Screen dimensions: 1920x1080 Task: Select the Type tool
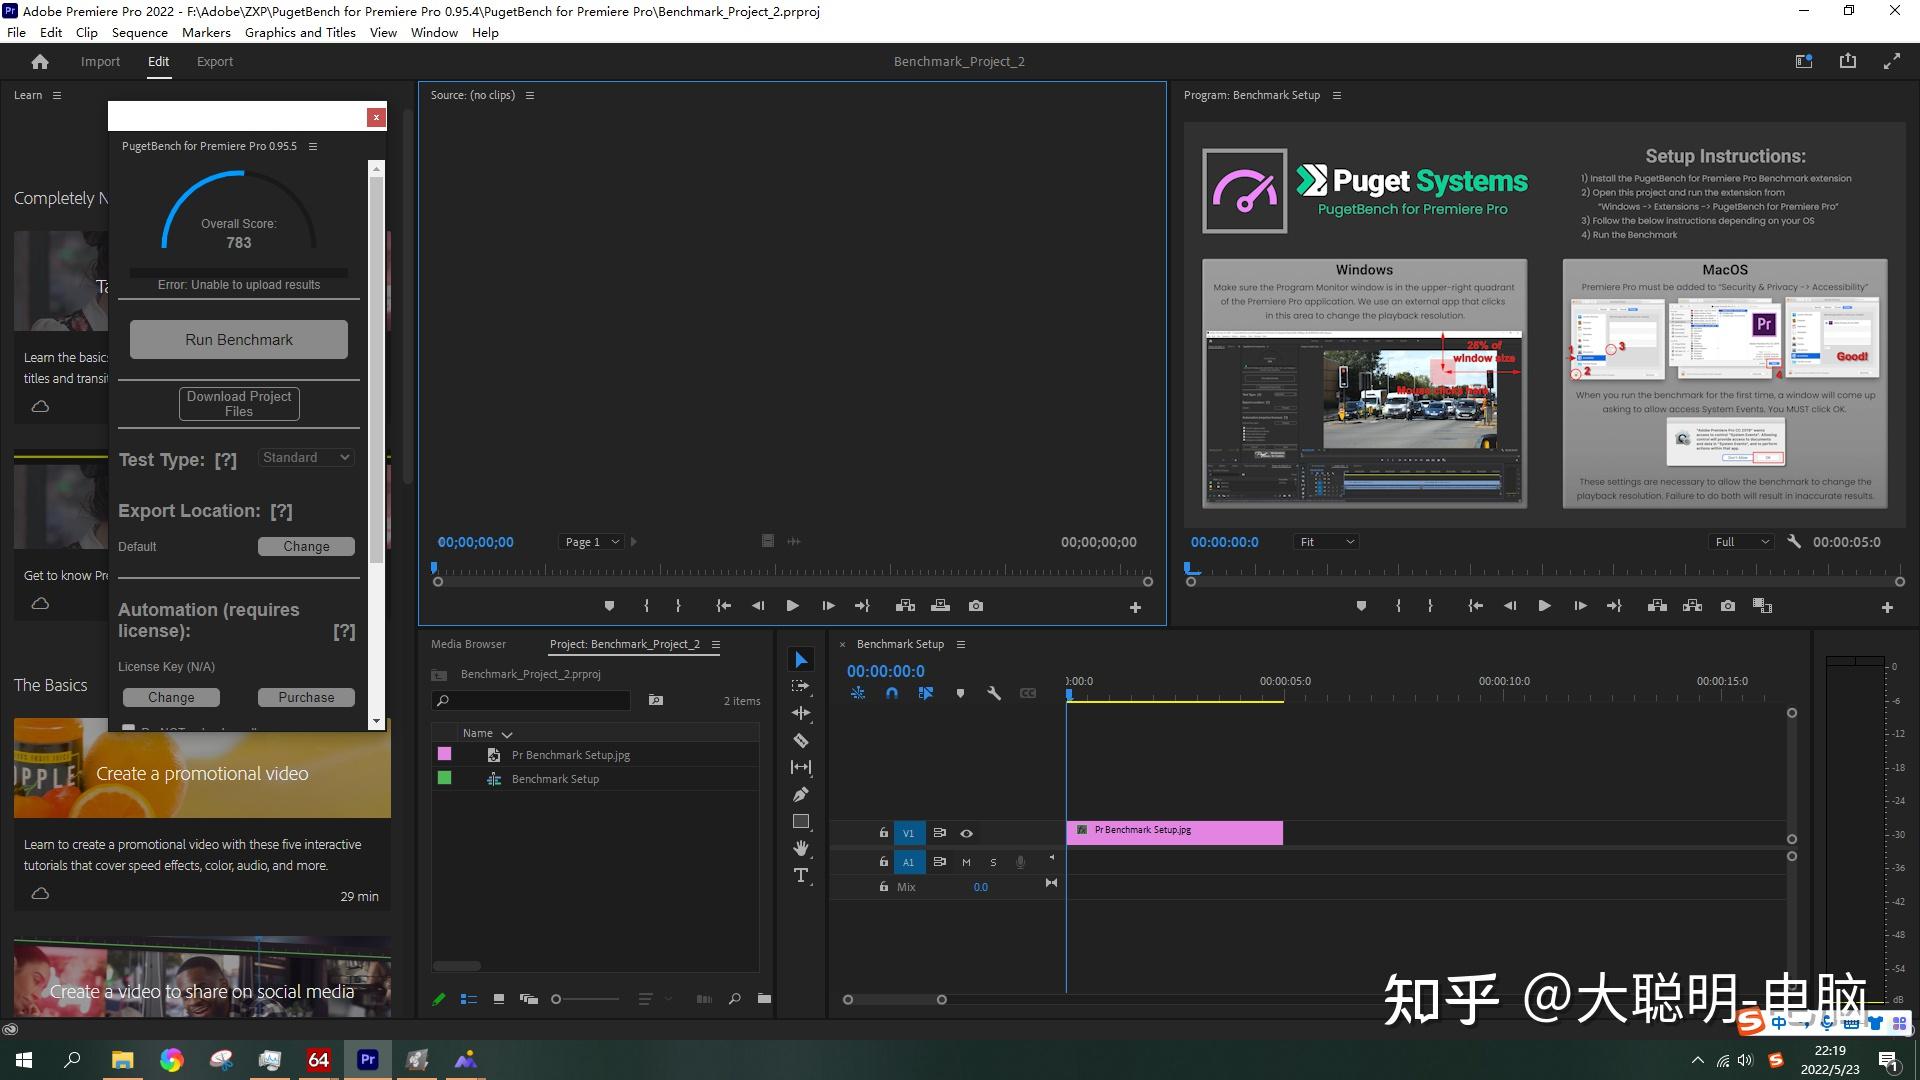click(x=801, y=875)
